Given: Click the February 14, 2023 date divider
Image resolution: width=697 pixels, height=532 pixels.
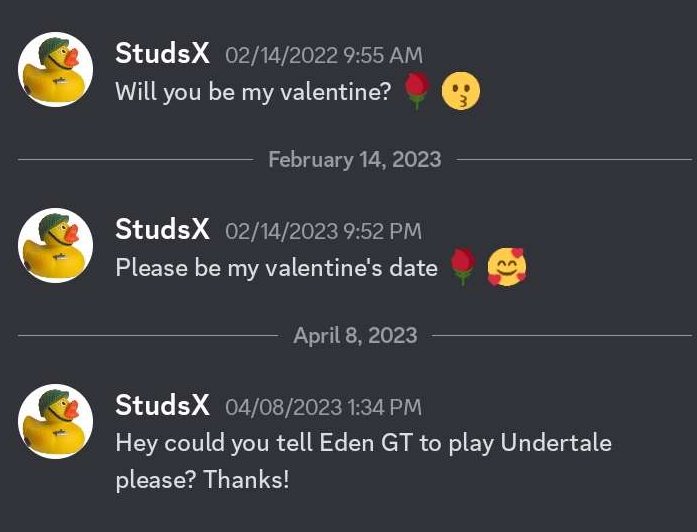Looking at the screenshot, I should [x=355, y=160].
